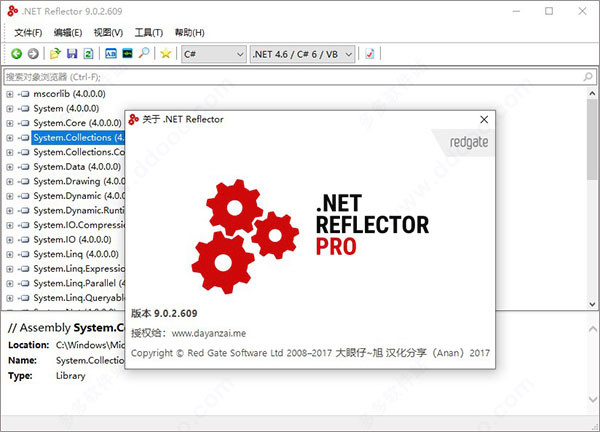Click the details pane scrollbar's down arrow

[x=592, y=399]
